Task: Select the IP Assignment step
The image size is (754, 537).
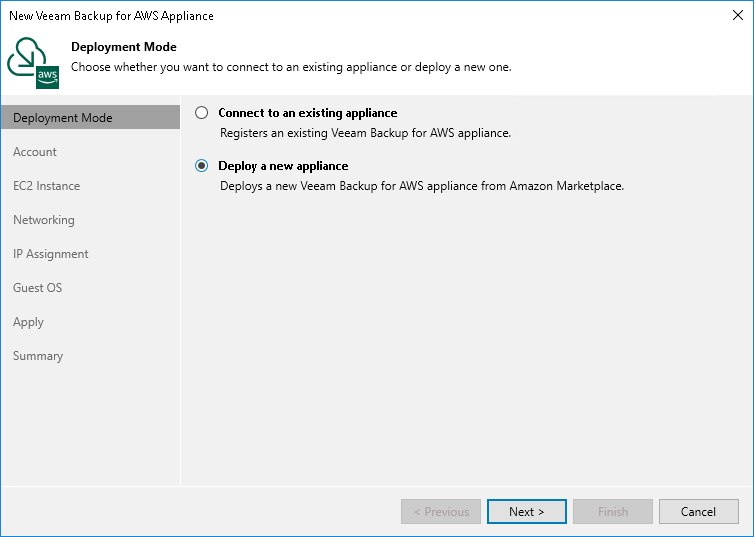Action: pos(51,254)
